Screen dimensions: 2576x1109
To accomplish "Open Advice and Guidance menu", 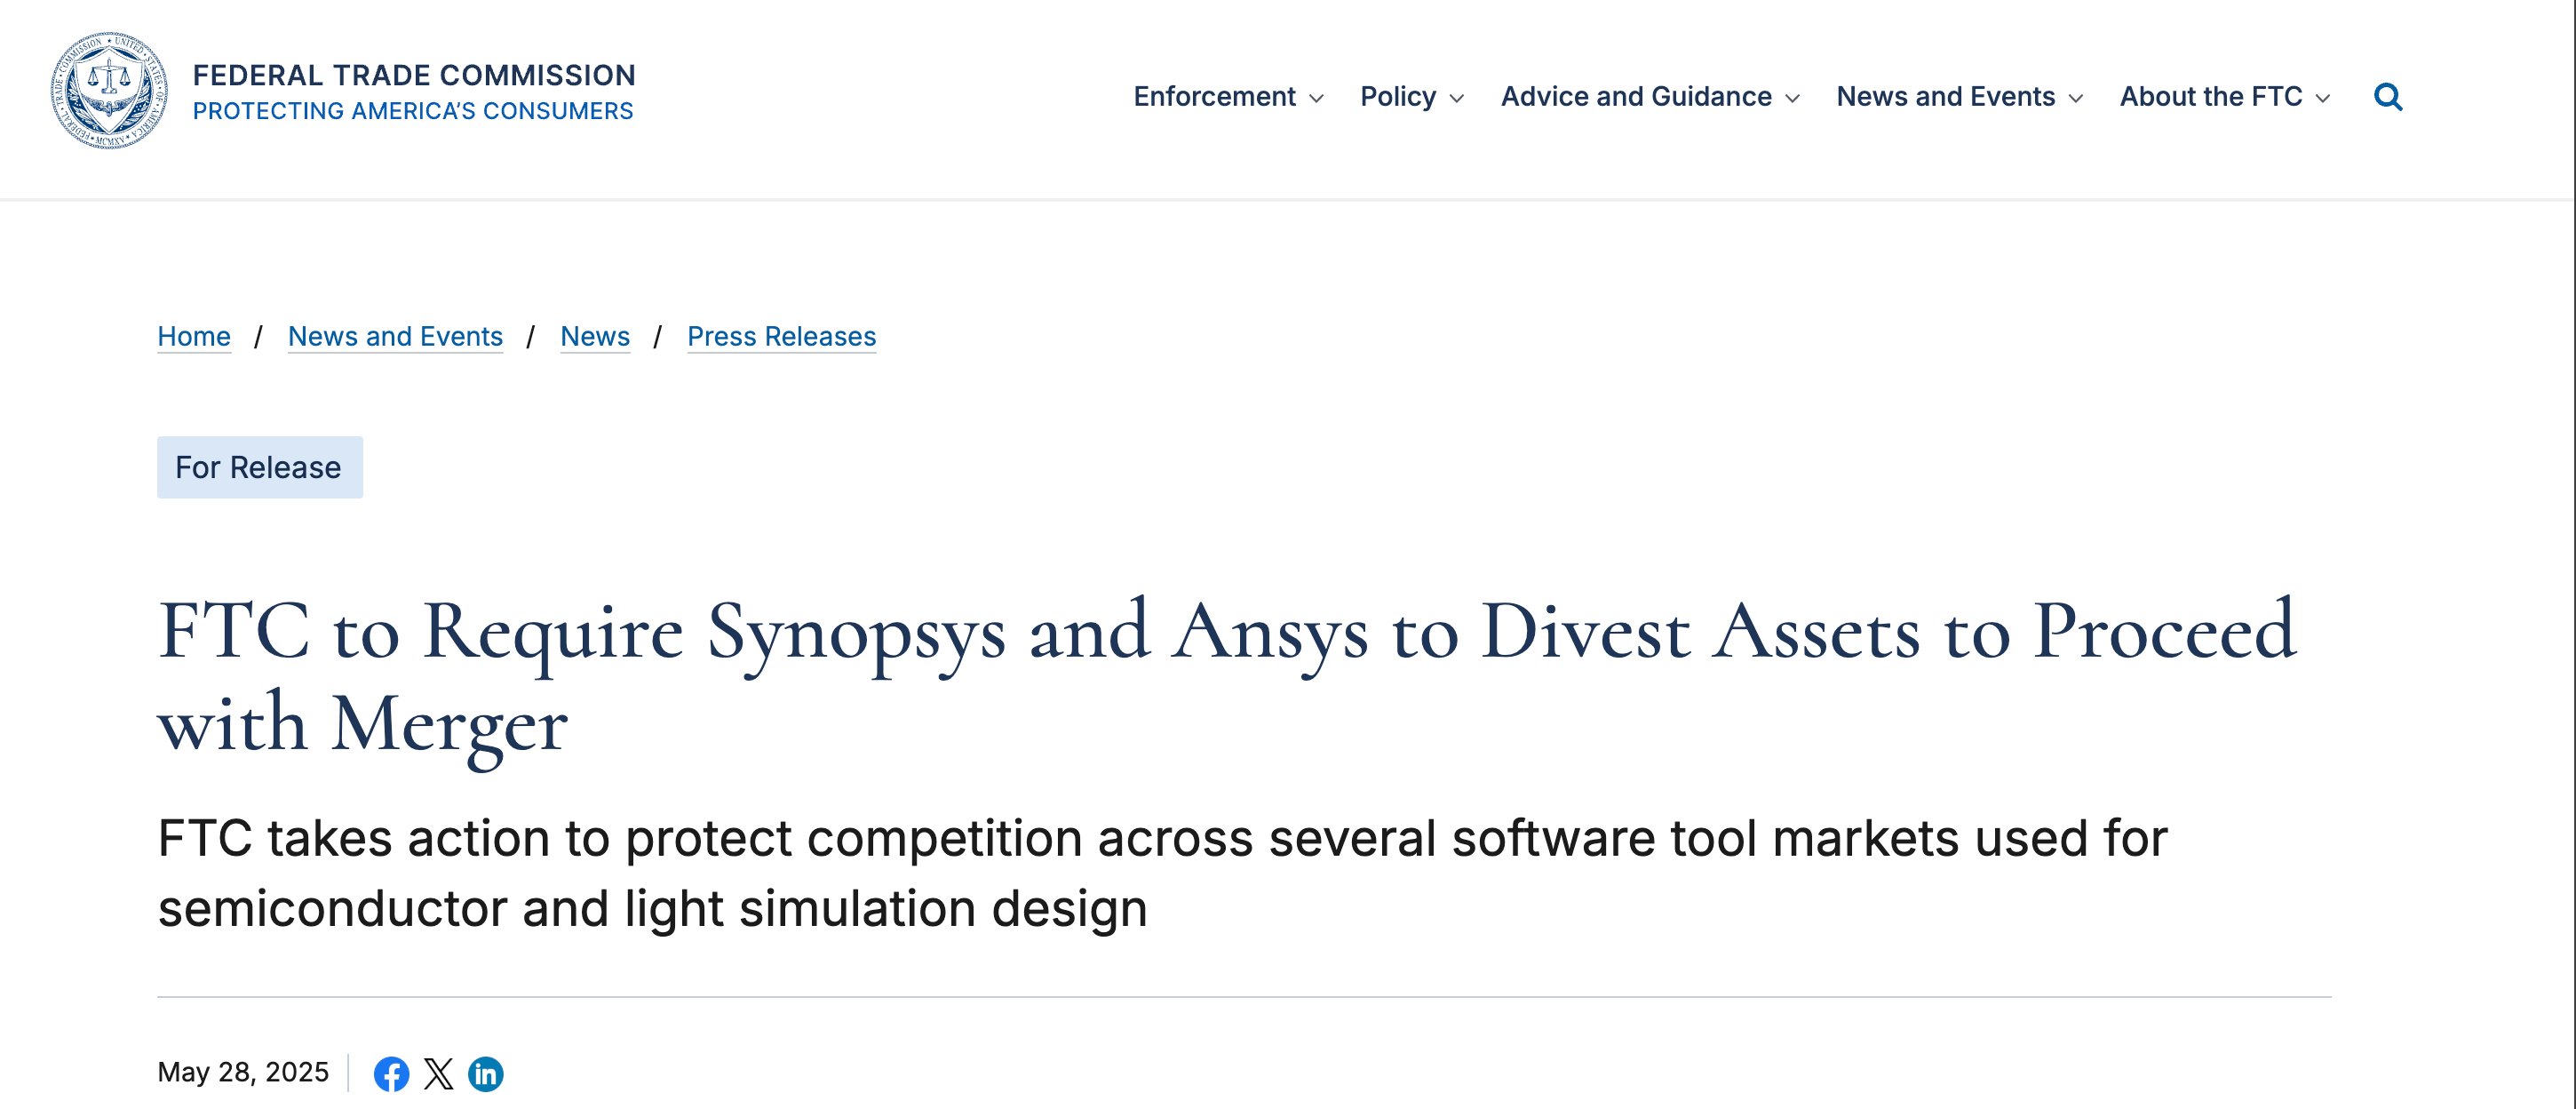I will pos(1635,97).
